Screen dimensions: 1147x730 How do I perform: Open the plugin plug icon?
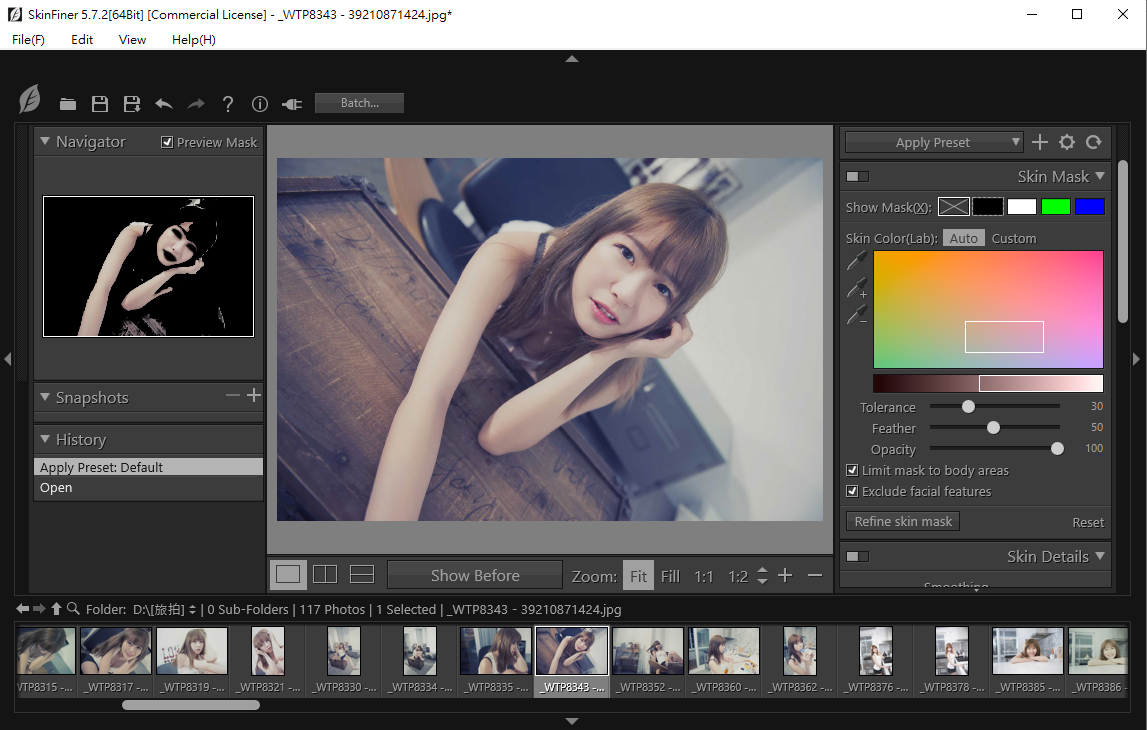pyautogui.click(x=292, y=104)
